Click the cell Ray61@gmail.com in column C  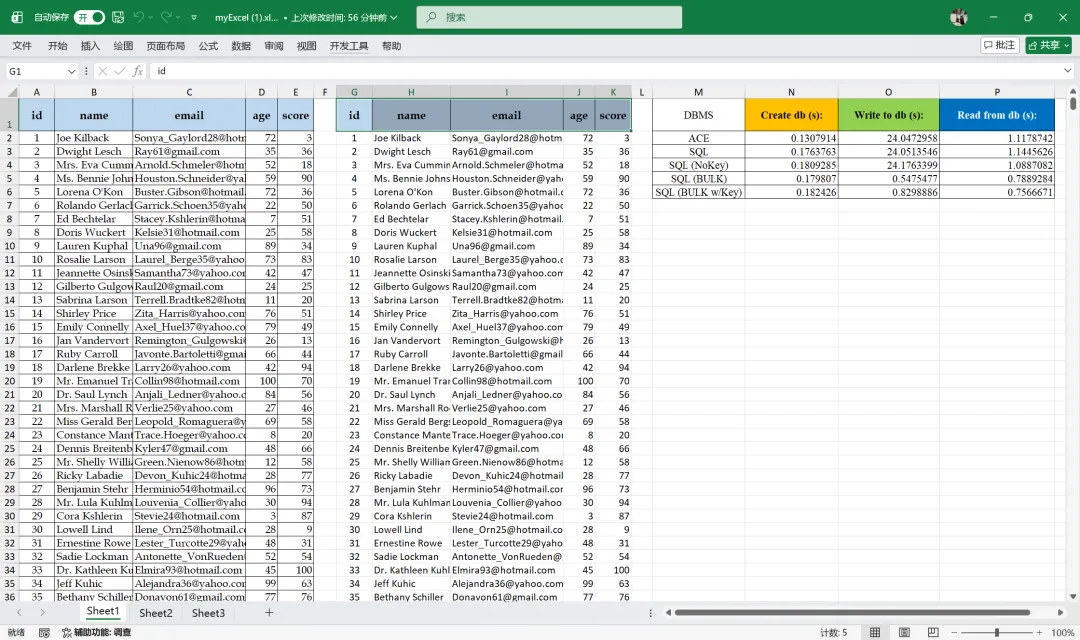click(x=189, y=152)
